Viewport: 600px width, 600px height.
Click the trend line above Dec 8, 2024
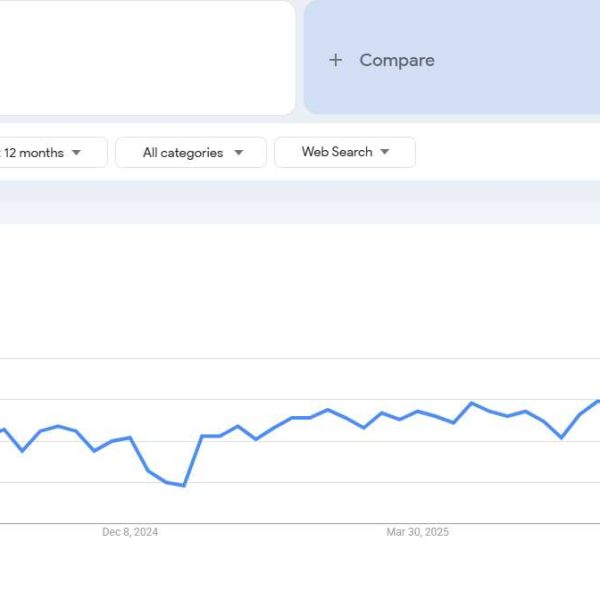pos(130,437)
